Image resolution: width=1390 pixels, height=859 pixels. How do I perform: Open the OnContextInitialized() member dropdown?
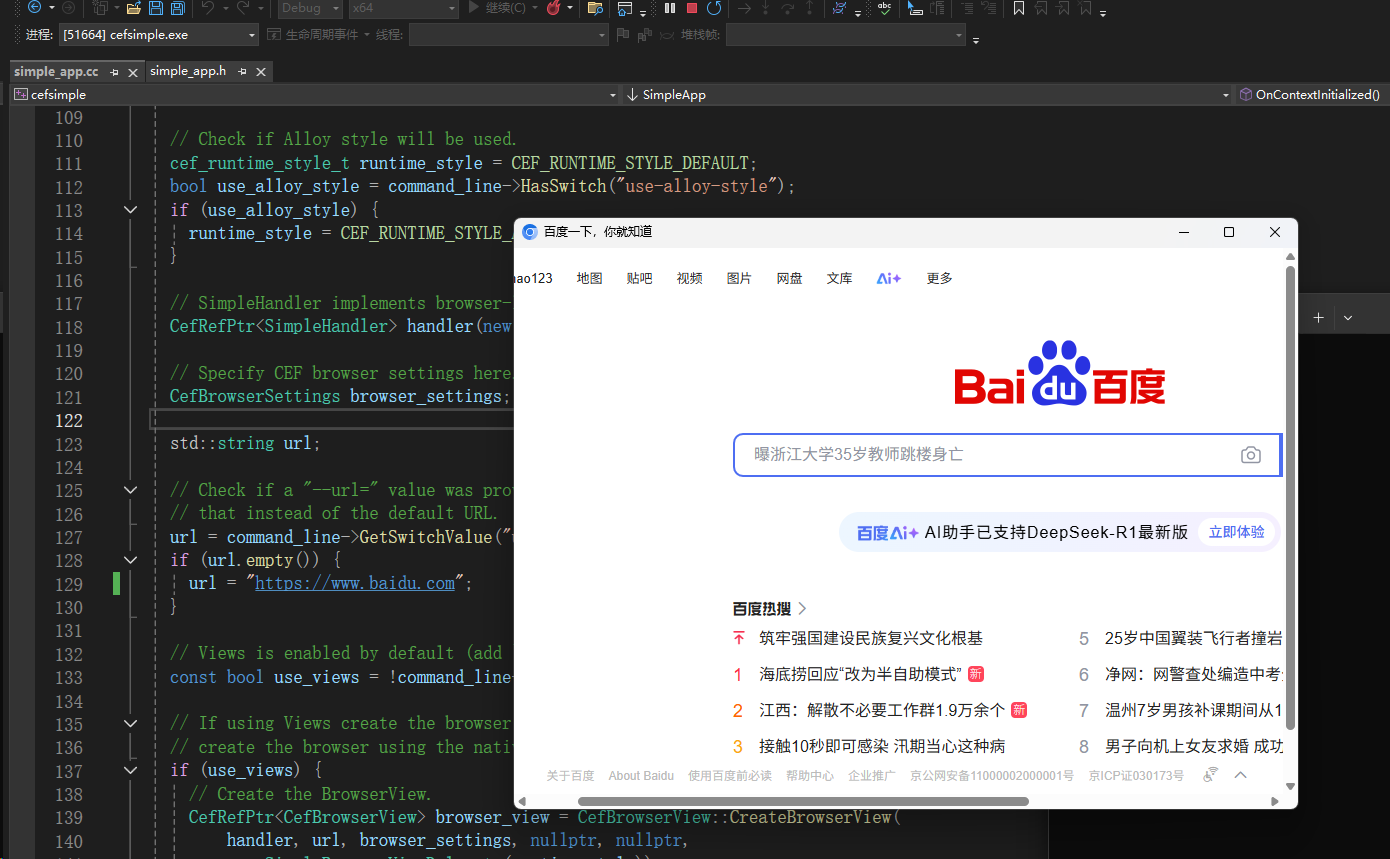[x=1312, y=95]
